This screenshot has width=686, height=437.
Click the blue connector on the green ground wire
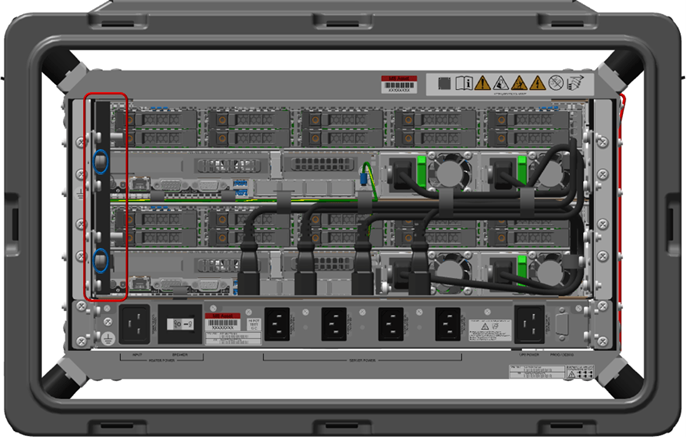click(363, 178)
